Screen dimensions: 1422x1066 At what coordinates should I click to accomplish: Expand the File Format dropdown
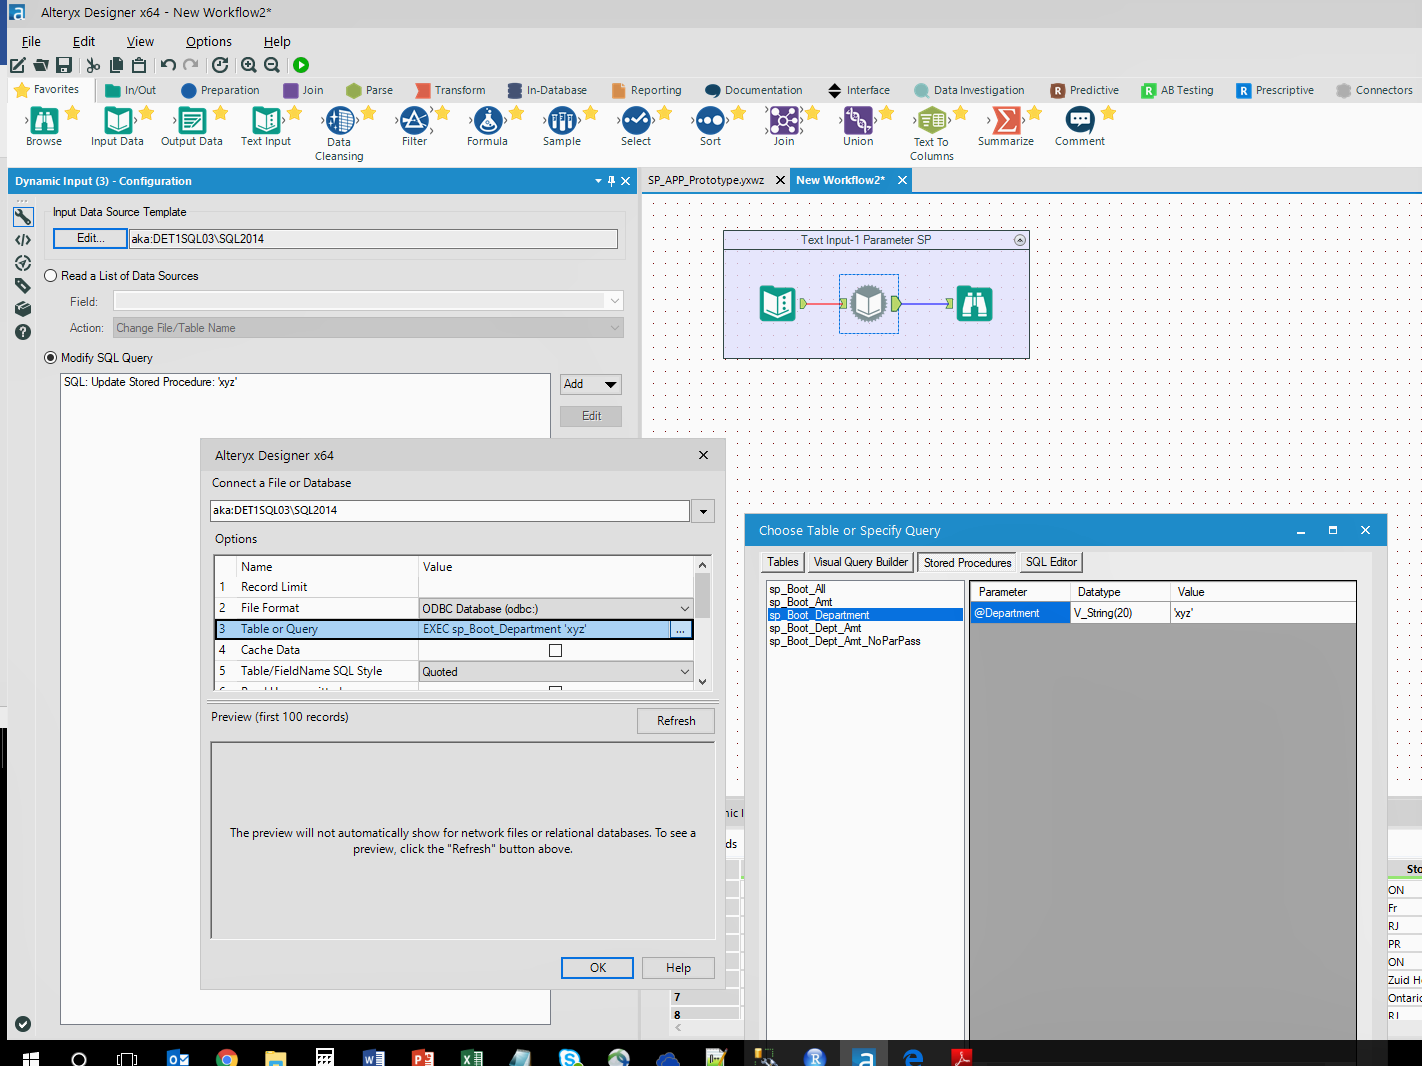[x=685, y=609]
